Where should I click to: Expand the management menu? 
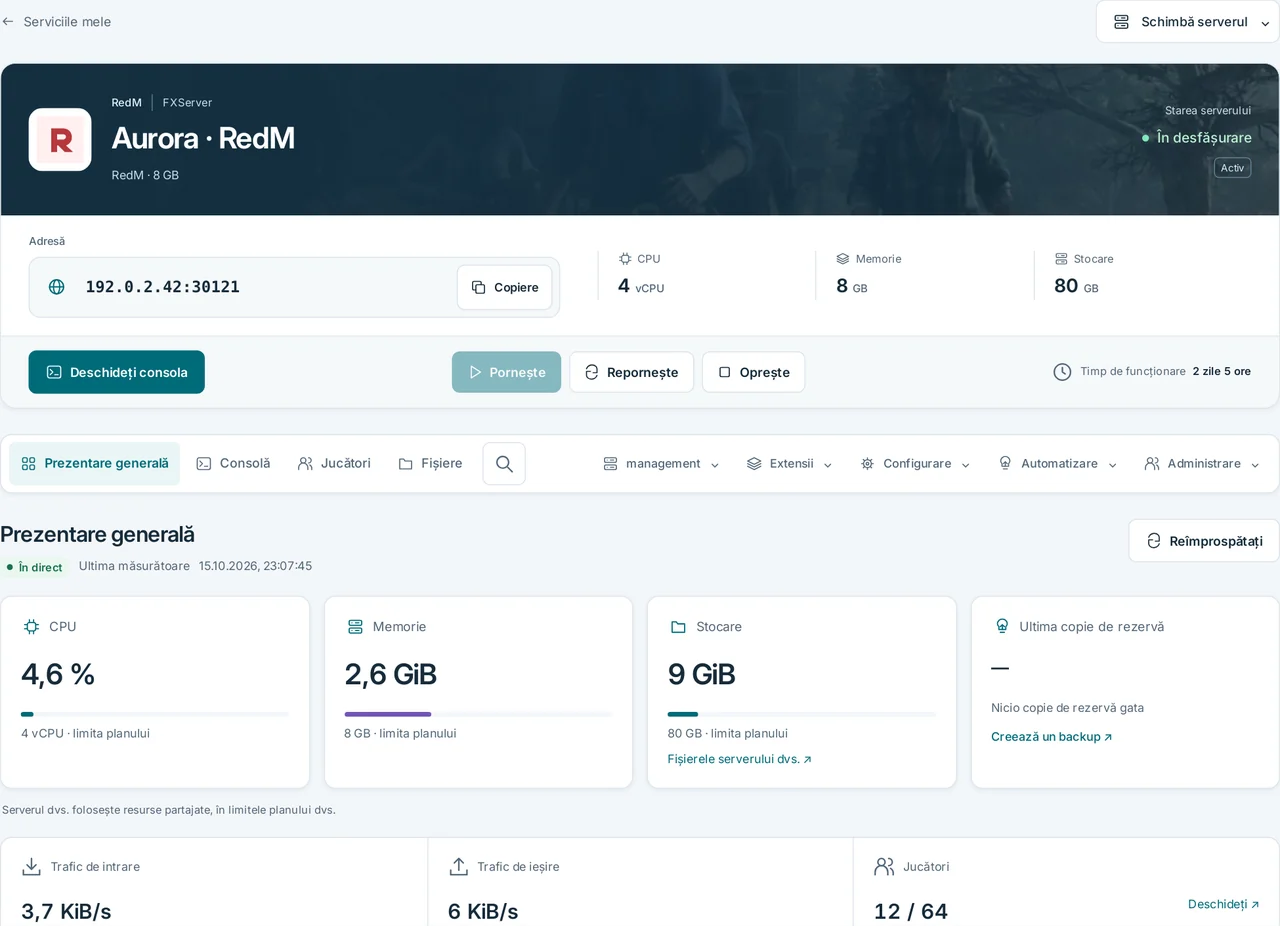[x=661, y=464]
